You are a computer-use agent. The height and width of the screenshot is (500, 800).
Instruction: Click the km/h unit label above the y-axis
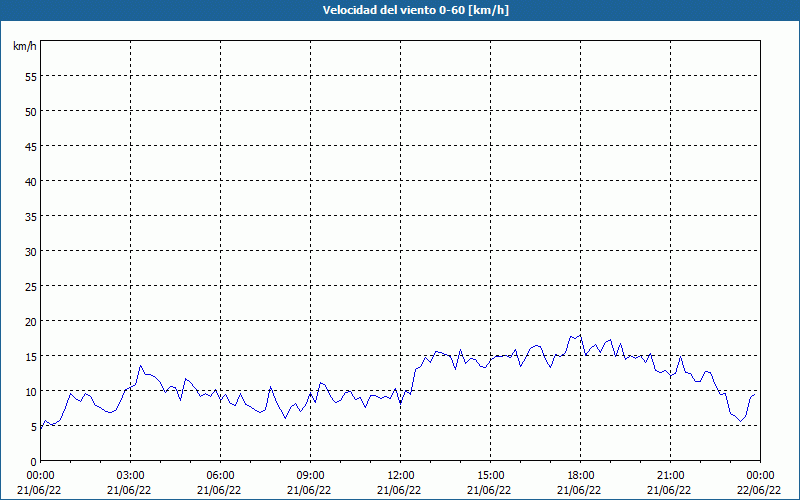[x=25, y=47]
